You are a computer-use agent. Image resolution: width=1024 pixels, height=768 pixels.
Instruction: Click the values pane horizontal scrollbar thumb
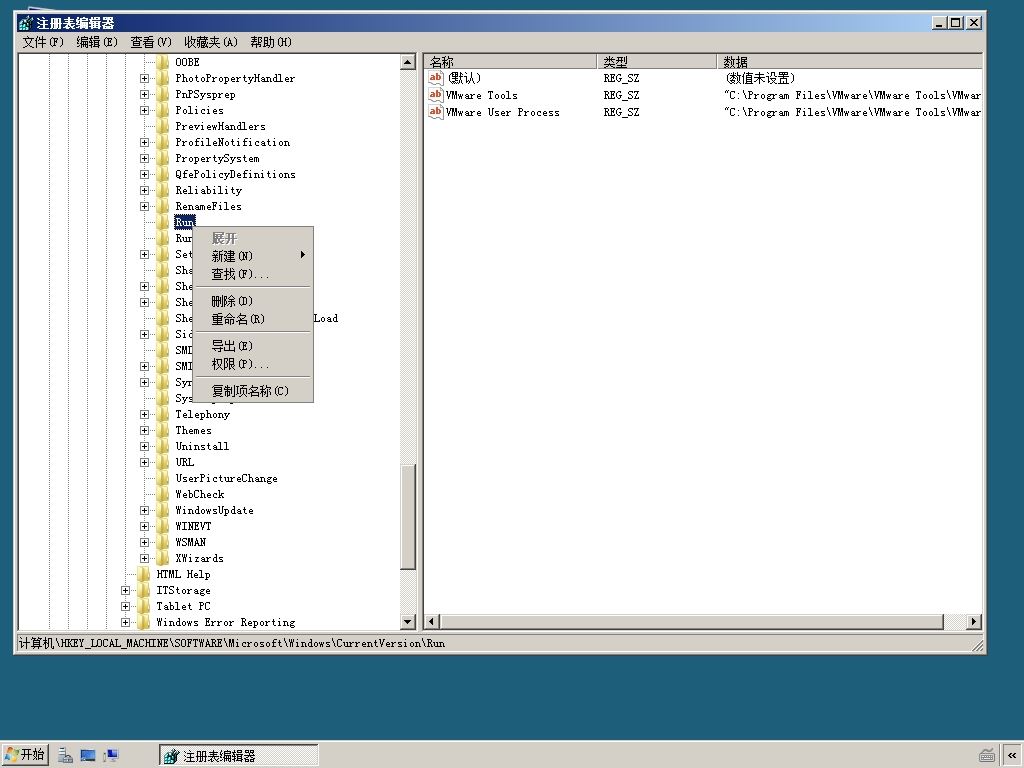(692, 622)
